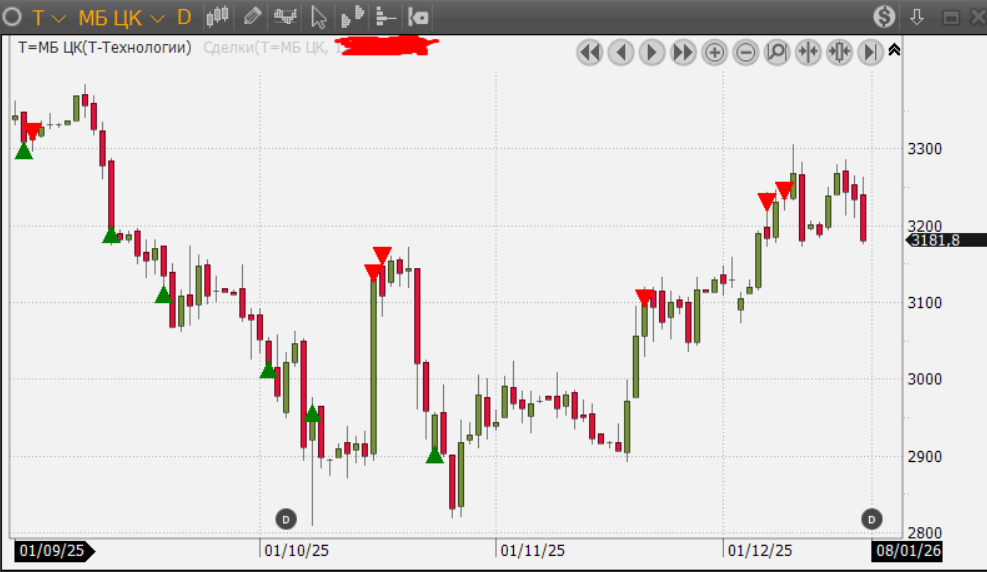Screen dimensions: 987x572
Task: Open the candlestick chart type selector
Action: point(218,17)
